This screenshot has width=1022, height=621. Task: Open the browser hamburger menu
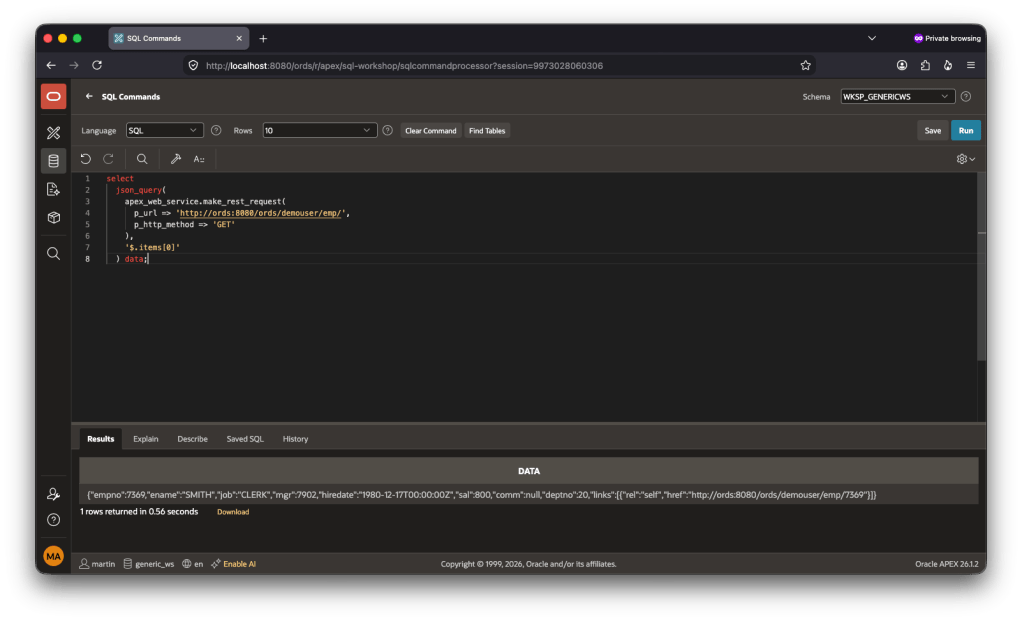971,65
